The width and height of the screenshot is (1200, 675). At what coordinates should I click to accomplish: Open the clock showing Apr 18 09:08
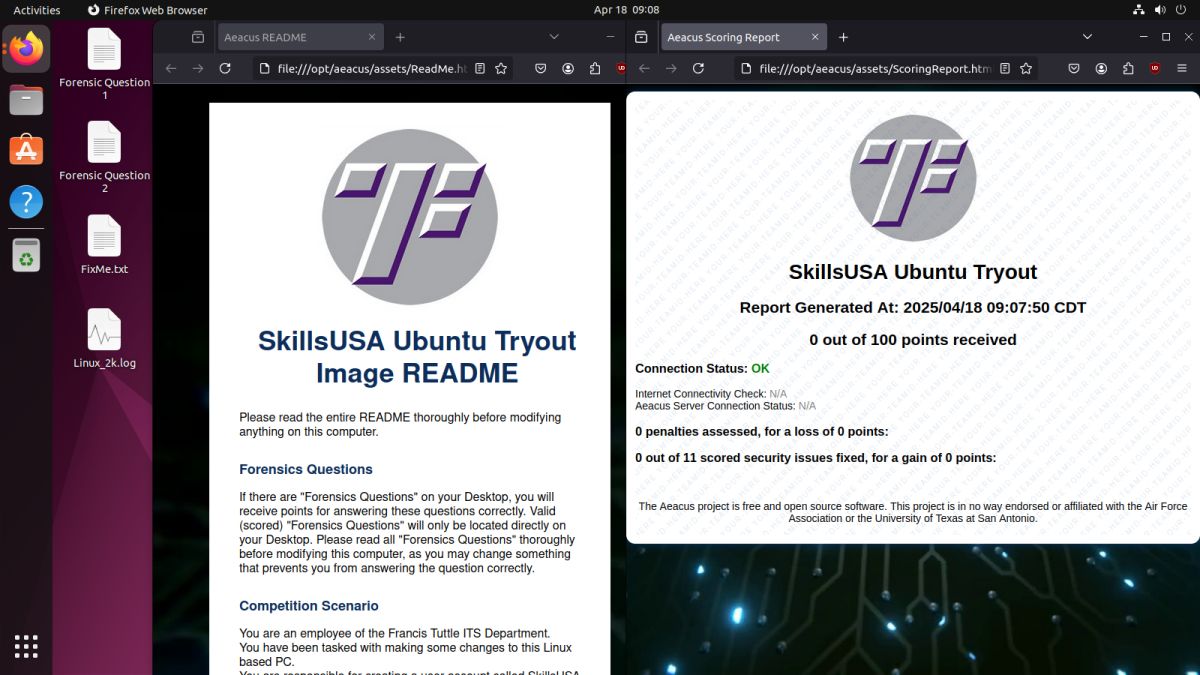tap(627, 10)
